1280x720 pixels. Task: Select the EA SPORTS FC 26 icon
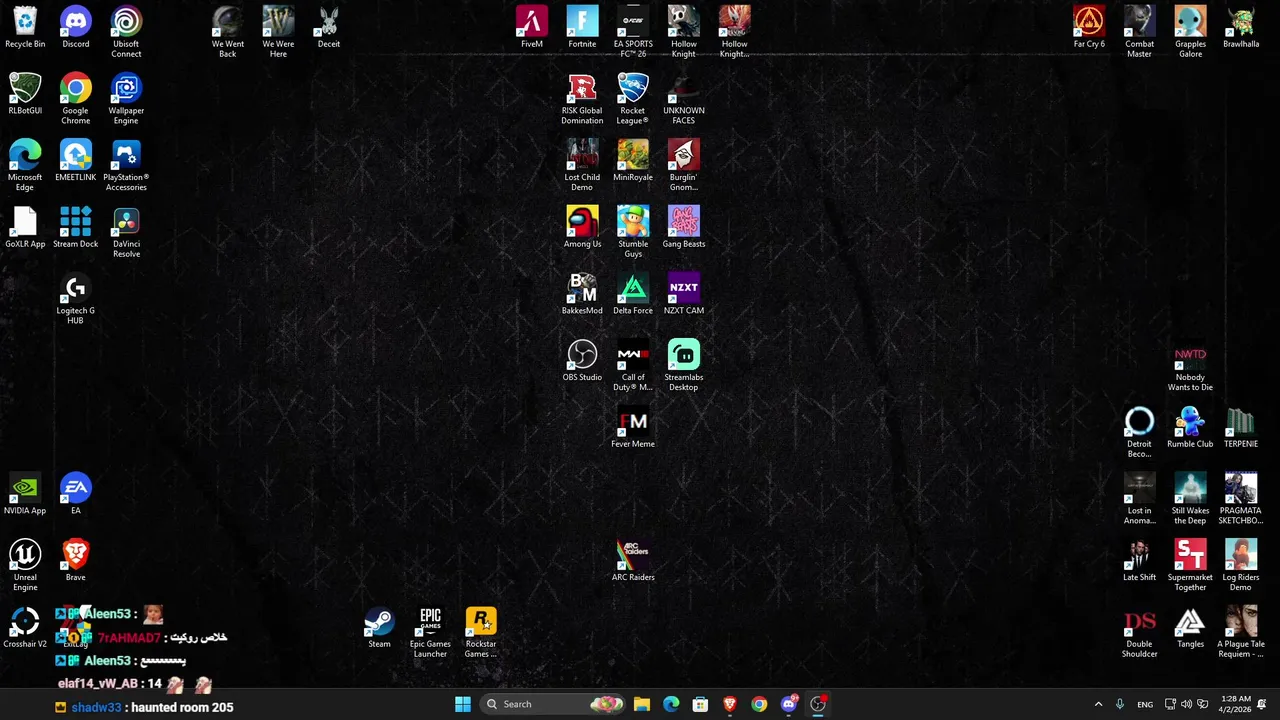(x=633, y=32)
